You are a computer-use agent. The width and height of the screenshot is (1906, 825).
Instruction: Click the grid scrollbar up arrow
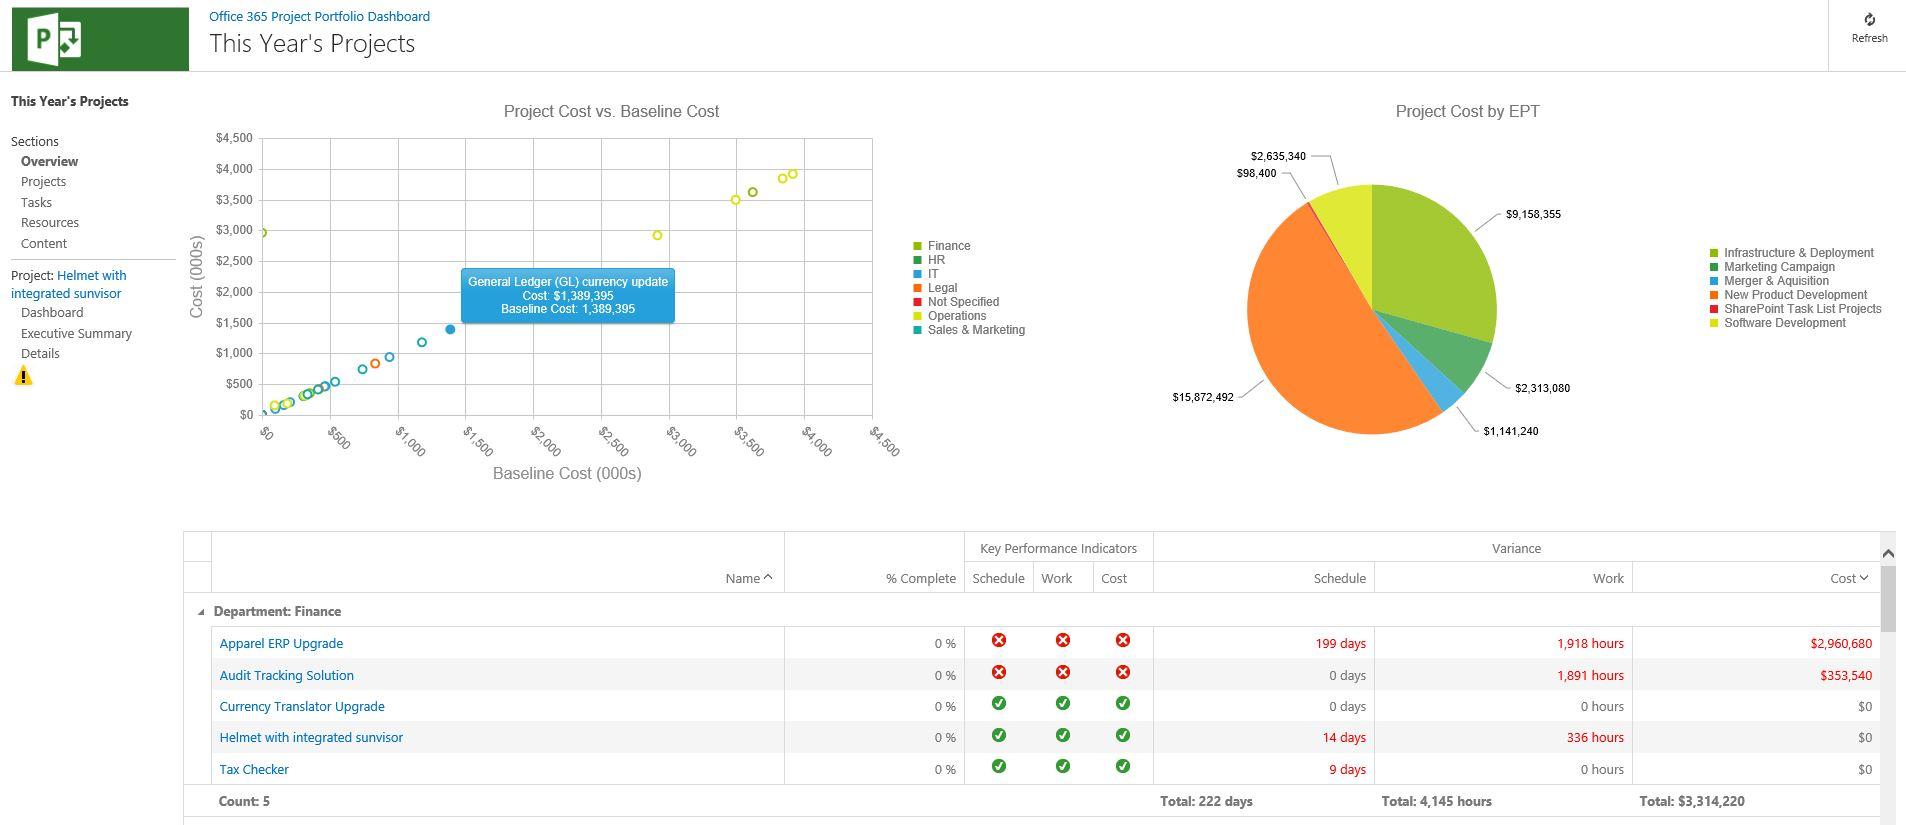[x=1888, y=553]
